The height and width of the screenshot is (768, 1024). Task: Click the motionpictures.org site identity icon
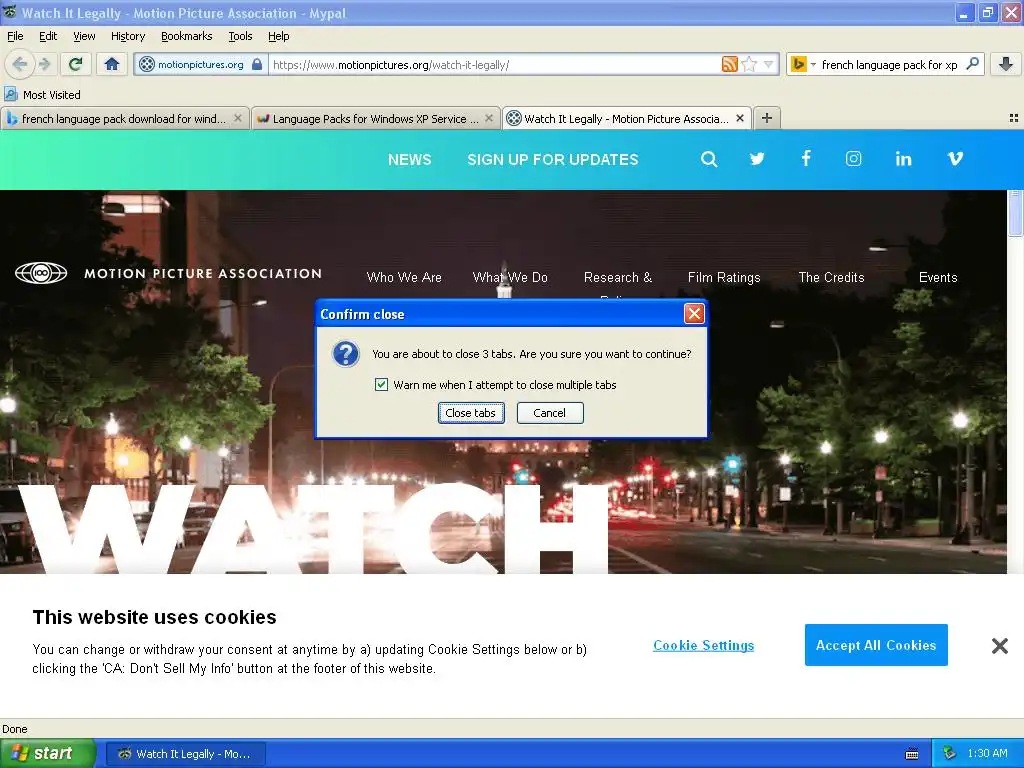click(x=148, y=64)
